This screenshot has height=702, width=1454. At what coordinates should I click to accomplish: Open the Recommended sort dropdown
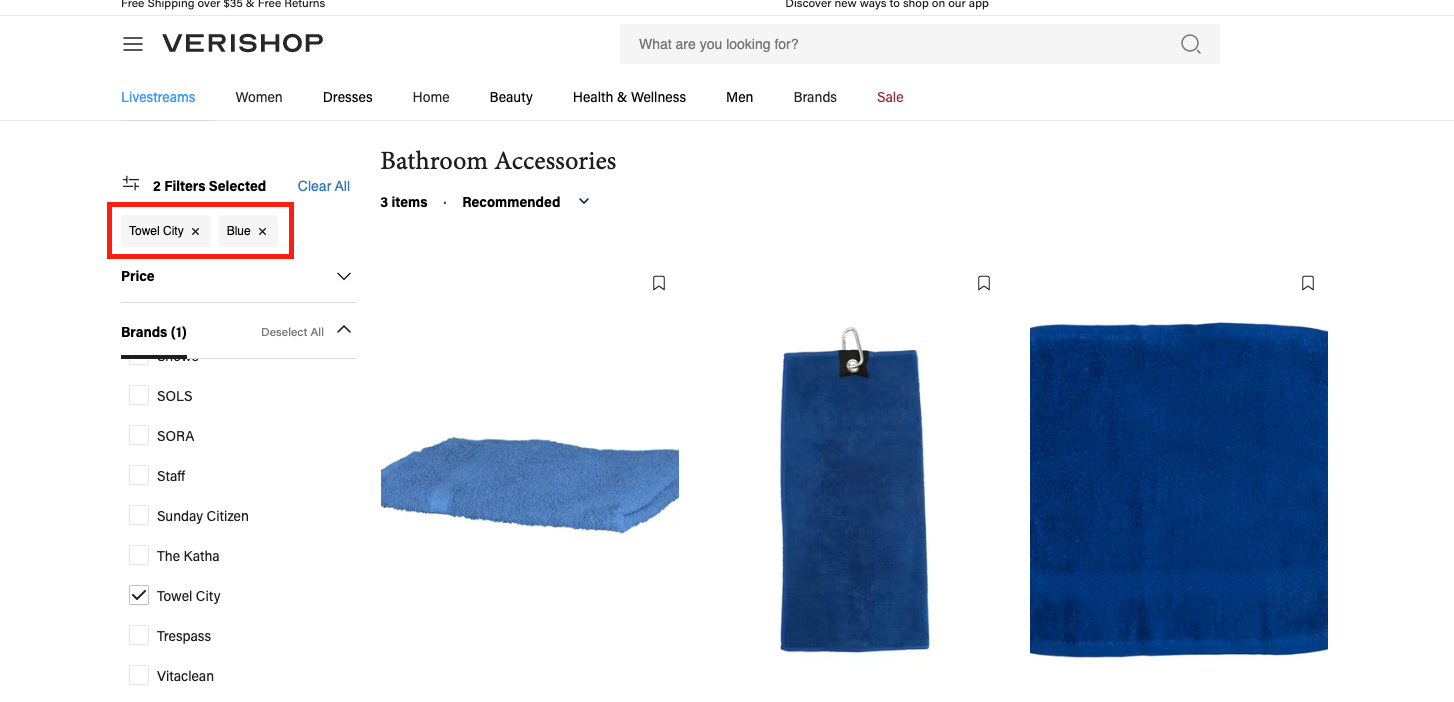pos(526,202)
